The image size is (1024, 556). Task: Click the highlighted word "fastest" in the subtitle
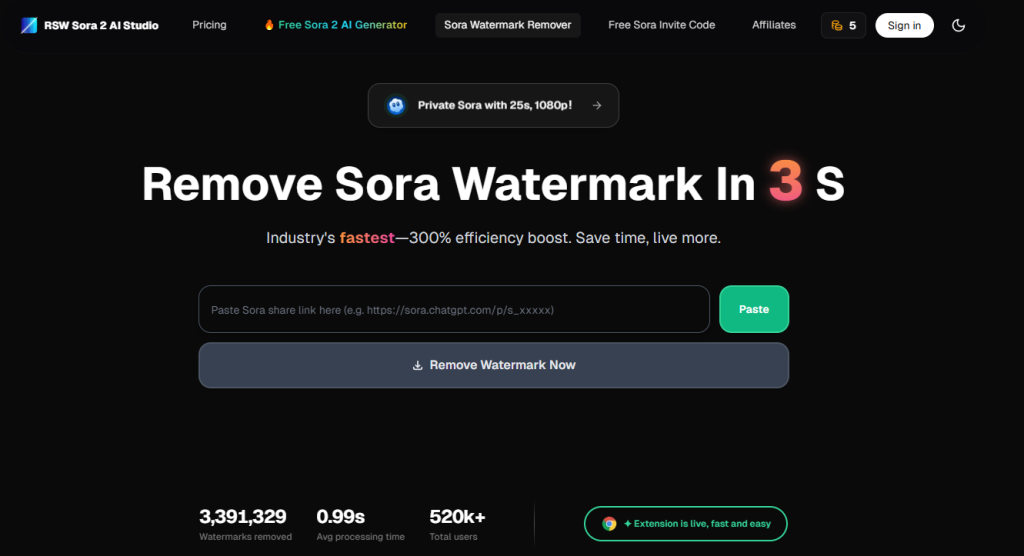click(x=367, y=238)
